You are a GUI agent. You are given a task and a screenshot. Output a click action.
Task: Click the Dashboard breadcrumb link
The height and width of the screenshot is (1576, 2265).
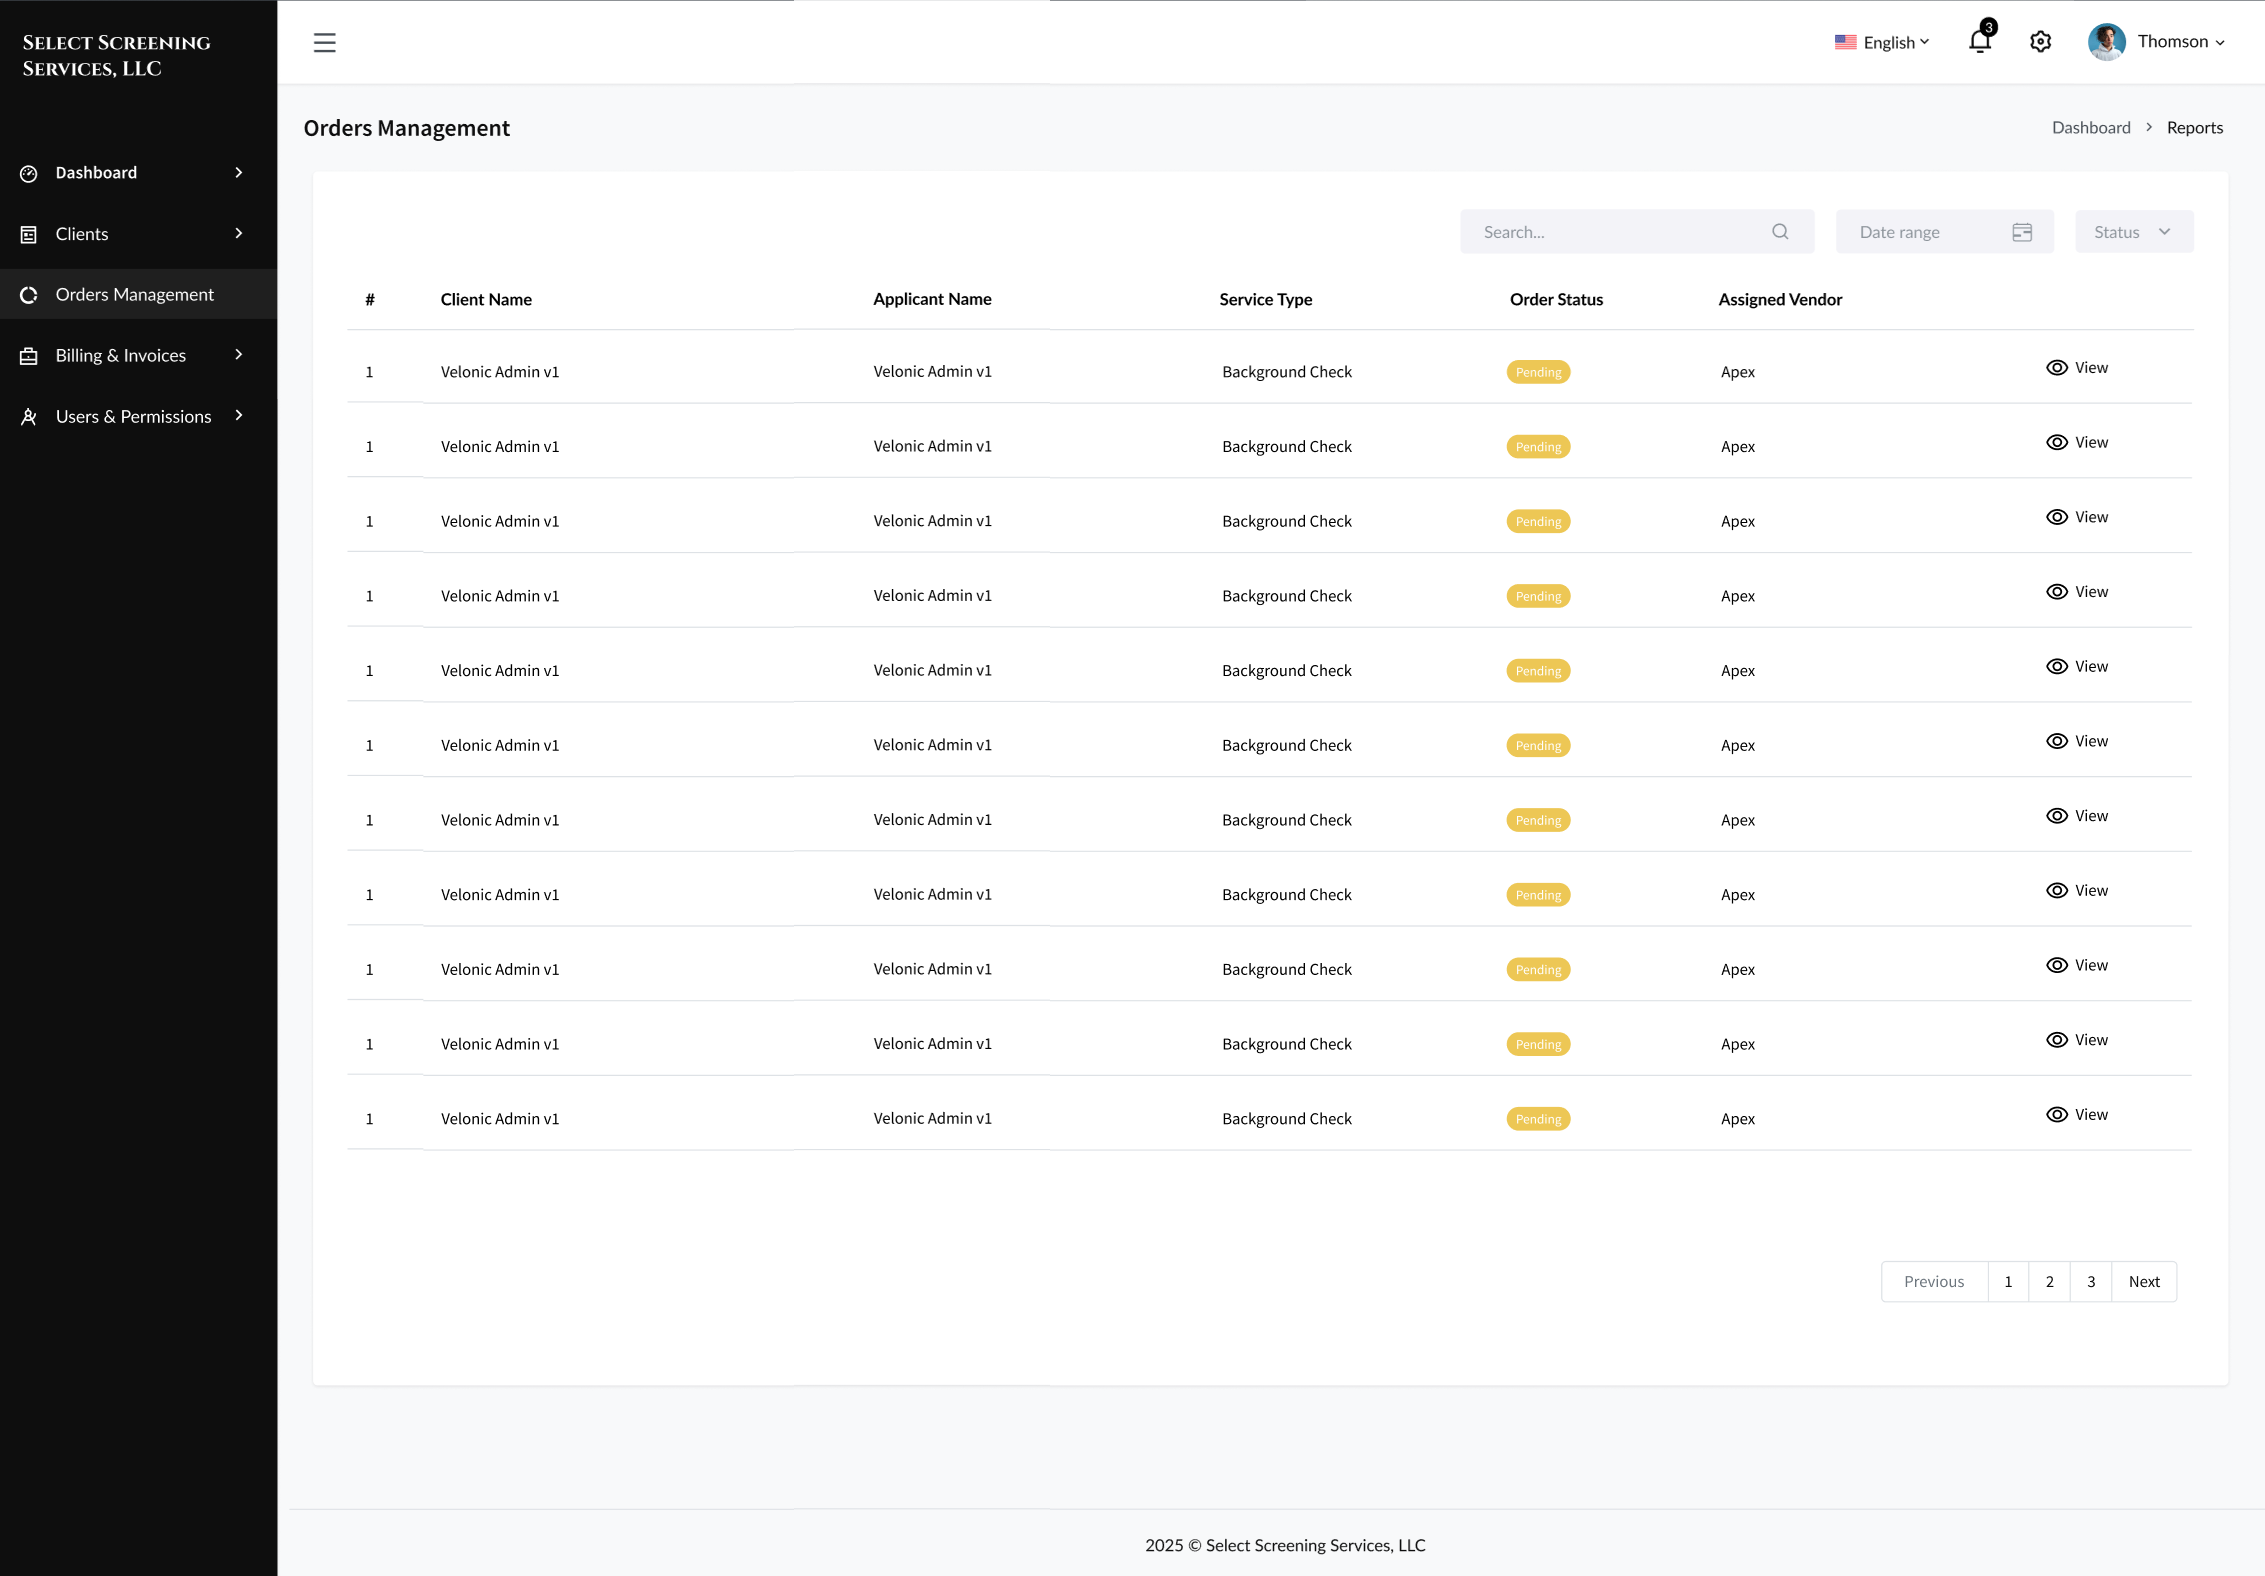pyautogui.click(x=2091, y=128)
